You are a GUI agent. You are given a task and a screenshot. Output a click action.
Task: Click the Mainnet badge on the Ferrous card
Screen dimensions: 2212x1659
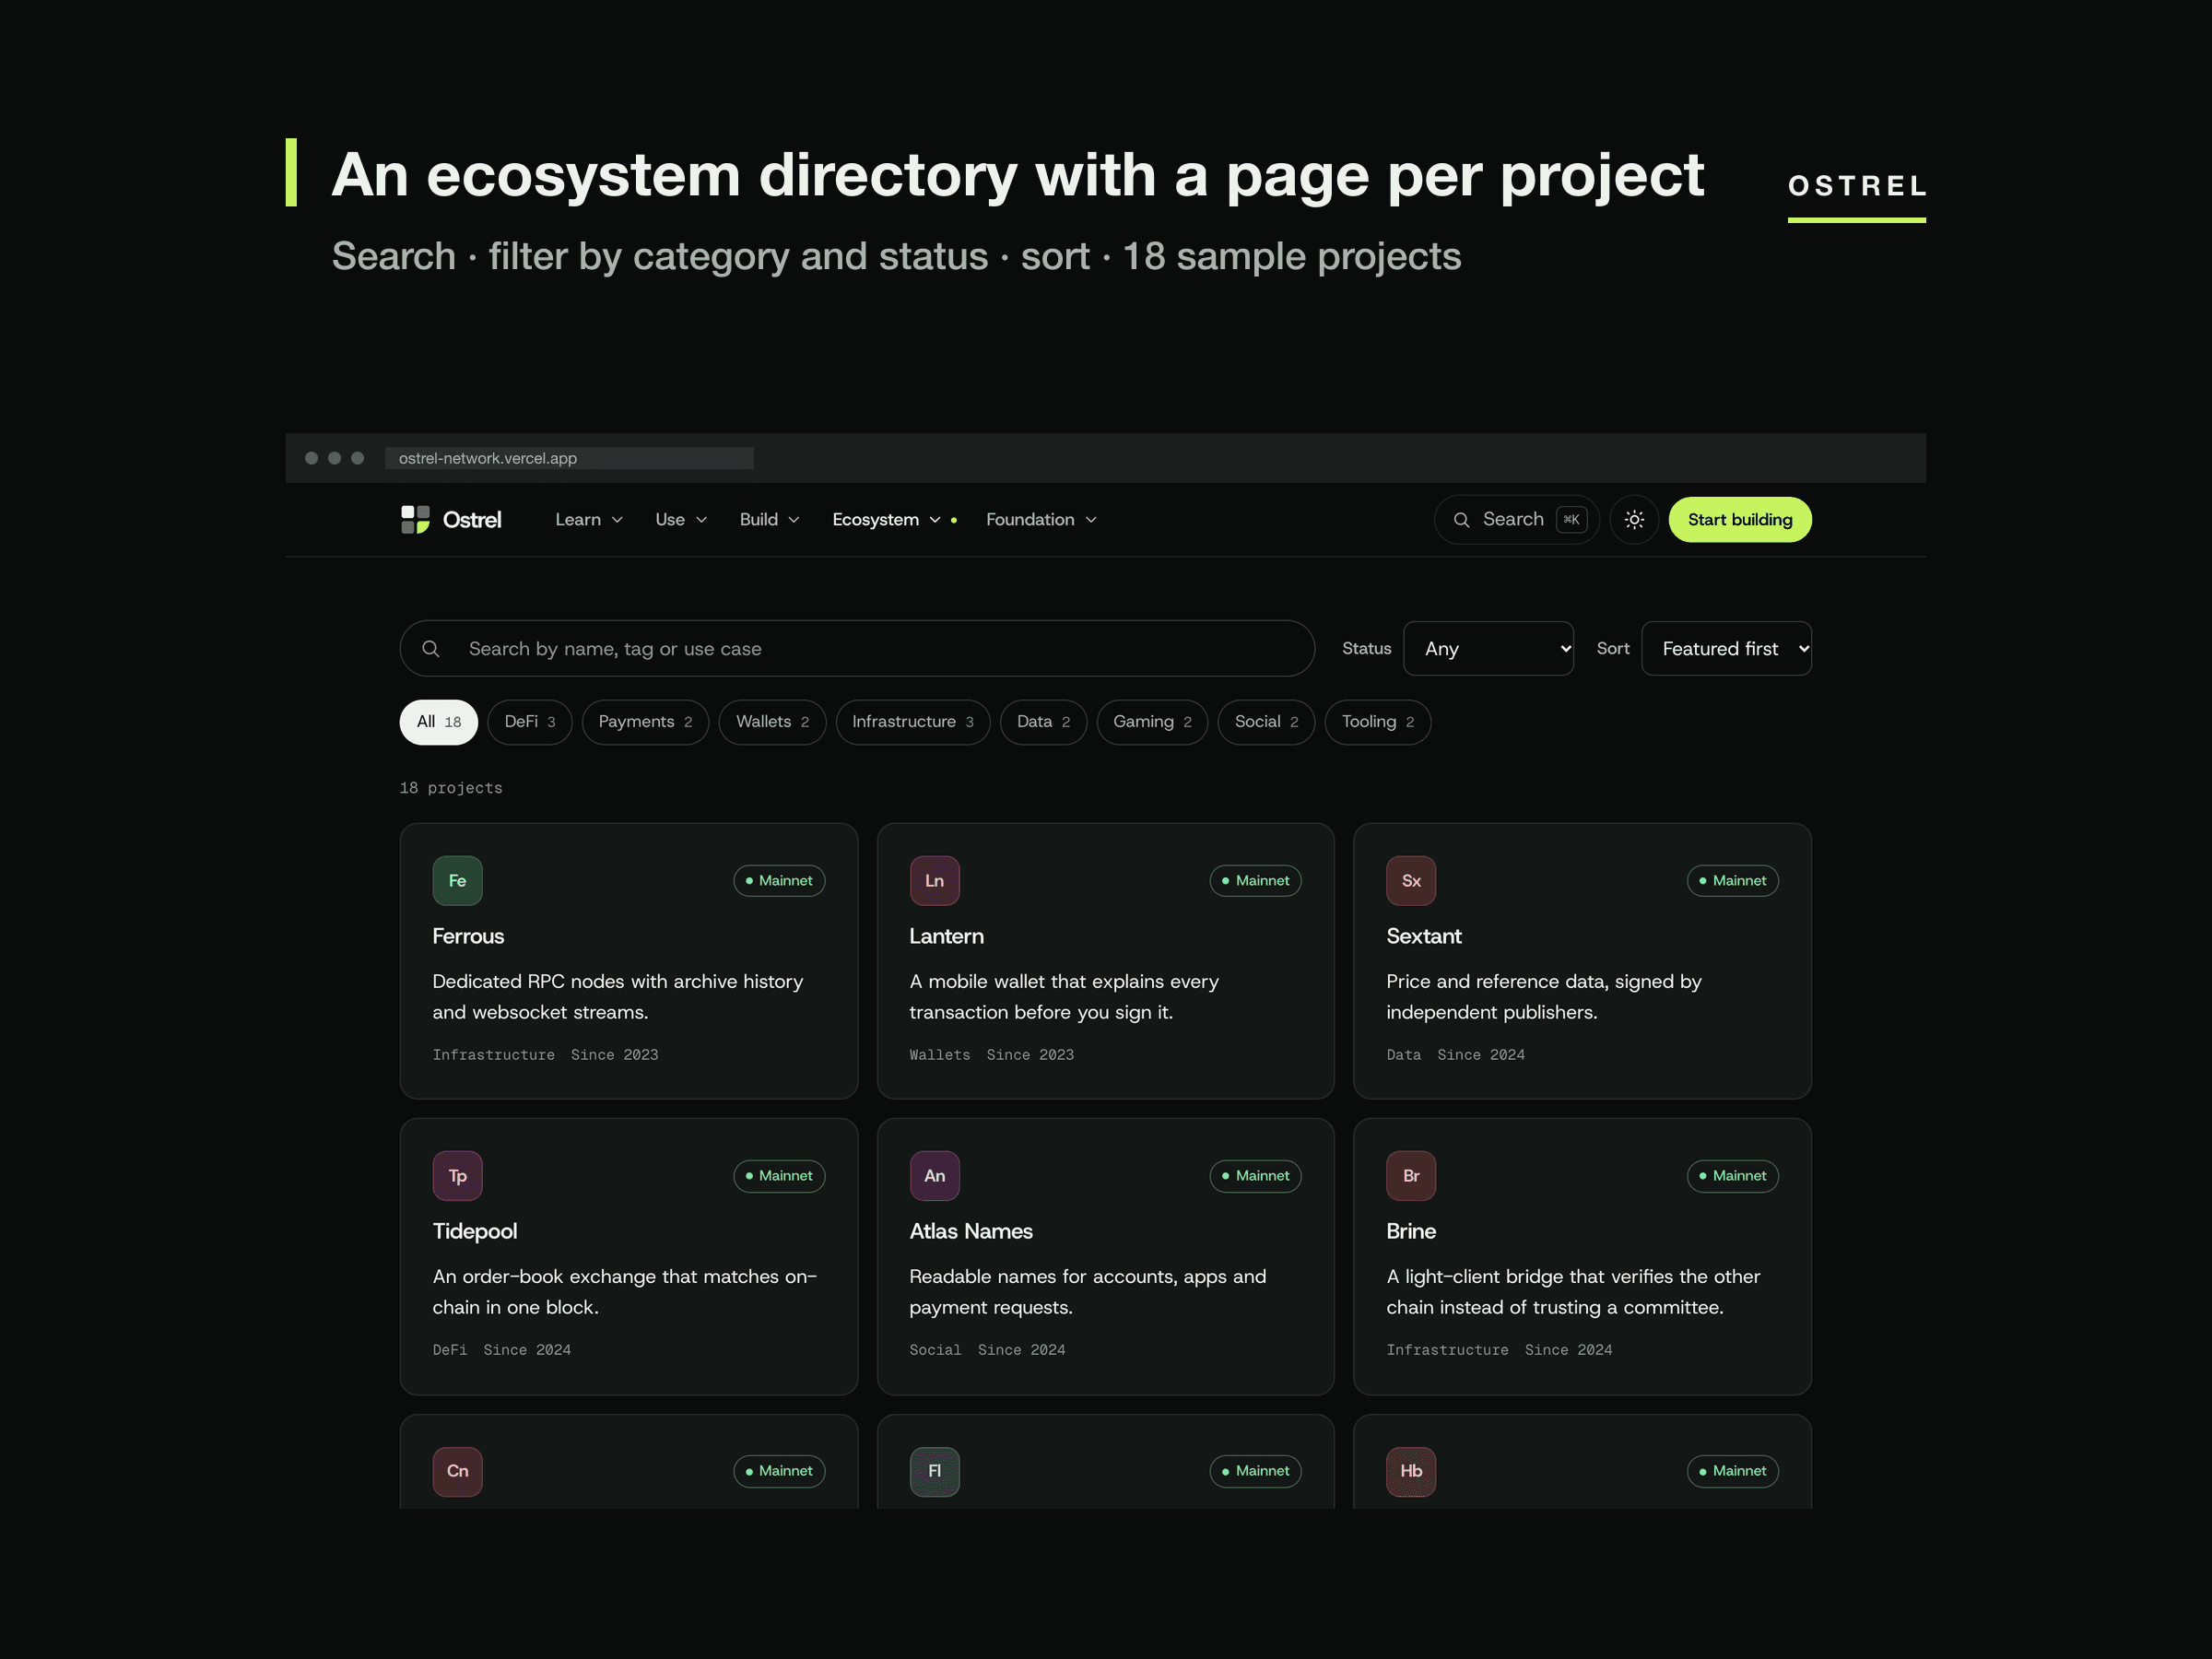779,880
